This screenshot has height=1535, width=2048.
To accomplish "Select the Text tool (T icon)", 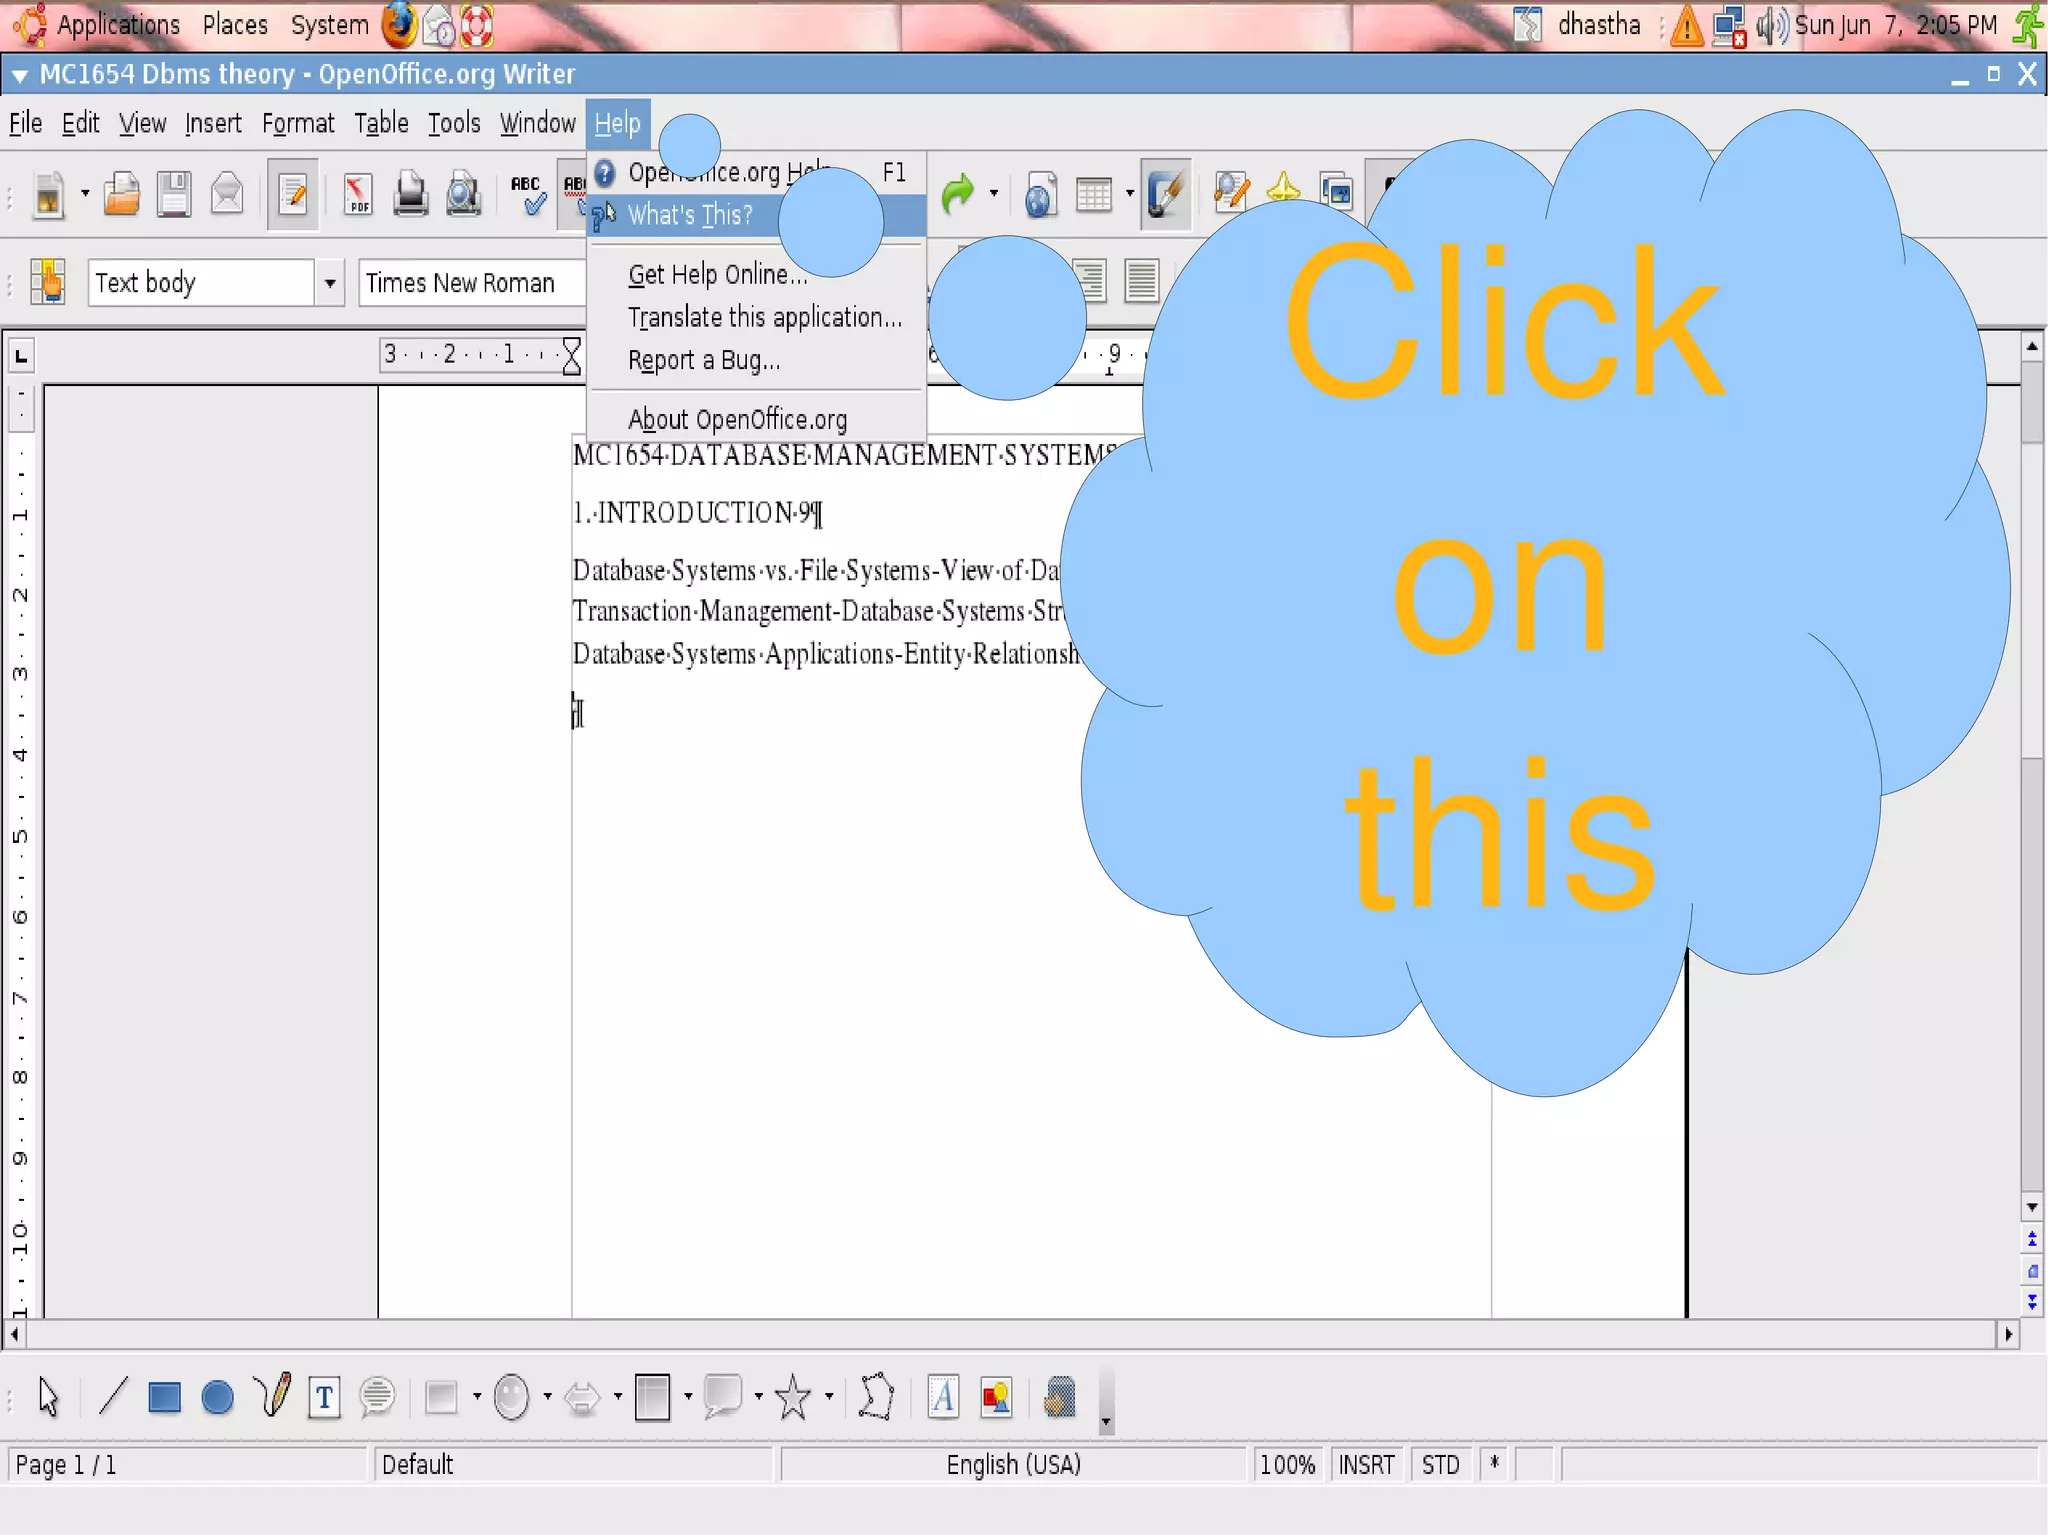I will [x=324, y=1396].
